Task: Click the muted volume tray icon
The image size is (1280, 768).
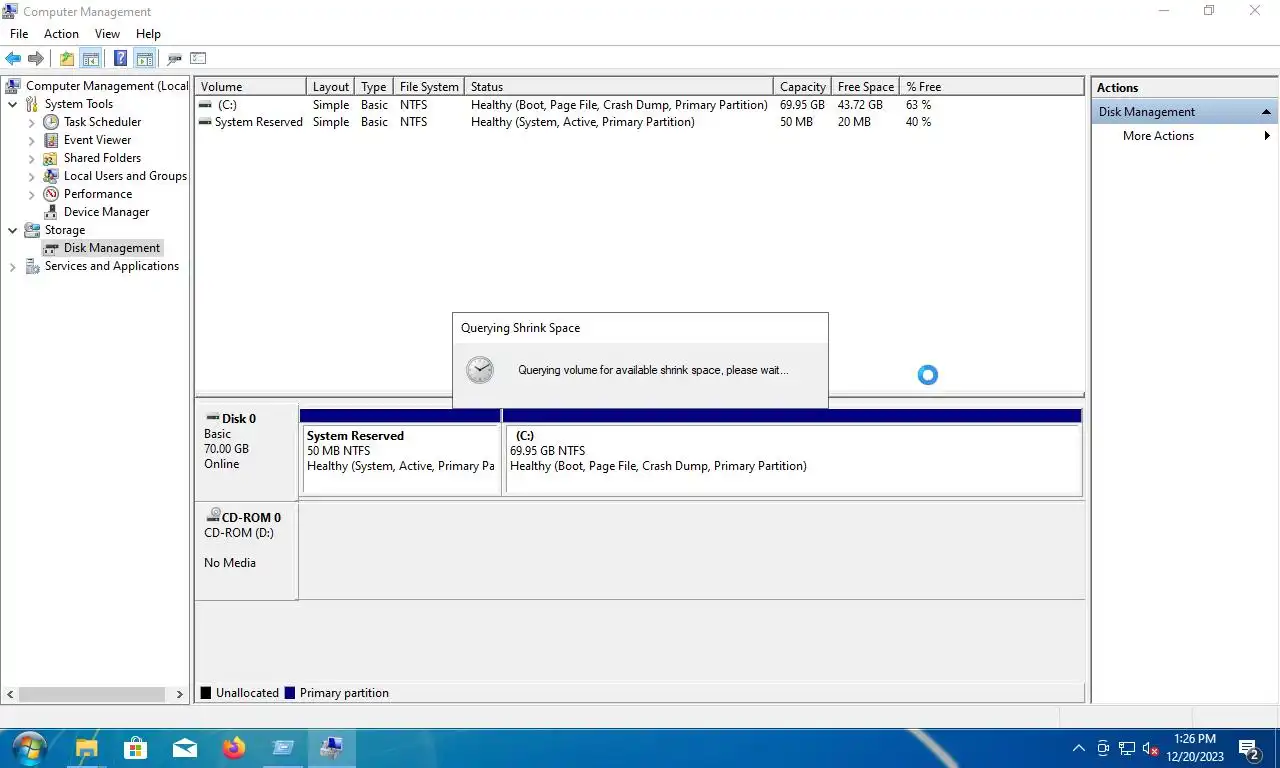Action: pos(1151,748)
